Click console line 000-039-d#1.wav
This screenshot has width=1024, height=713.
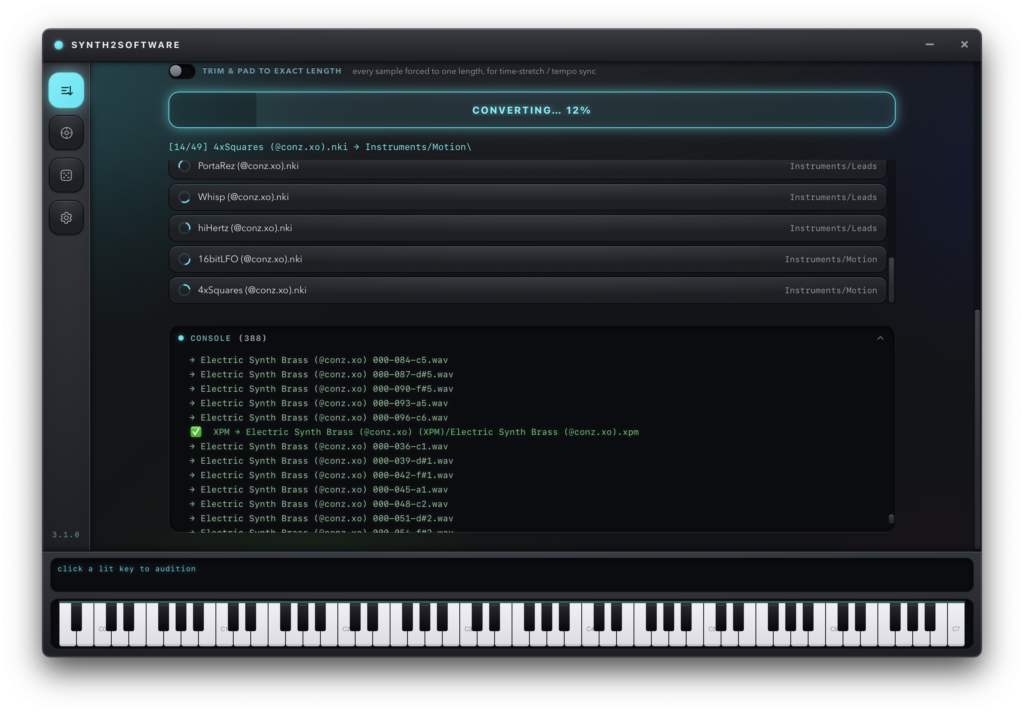click(x=321, y=460)
